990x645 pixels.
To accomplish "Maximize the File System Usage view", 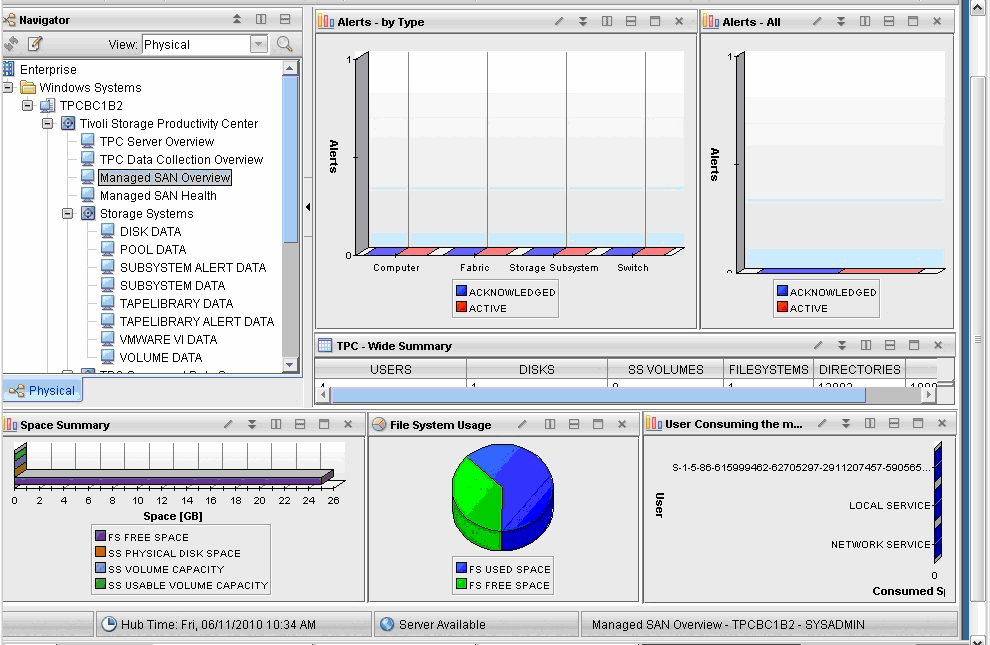I will click(x=598, y=424).
